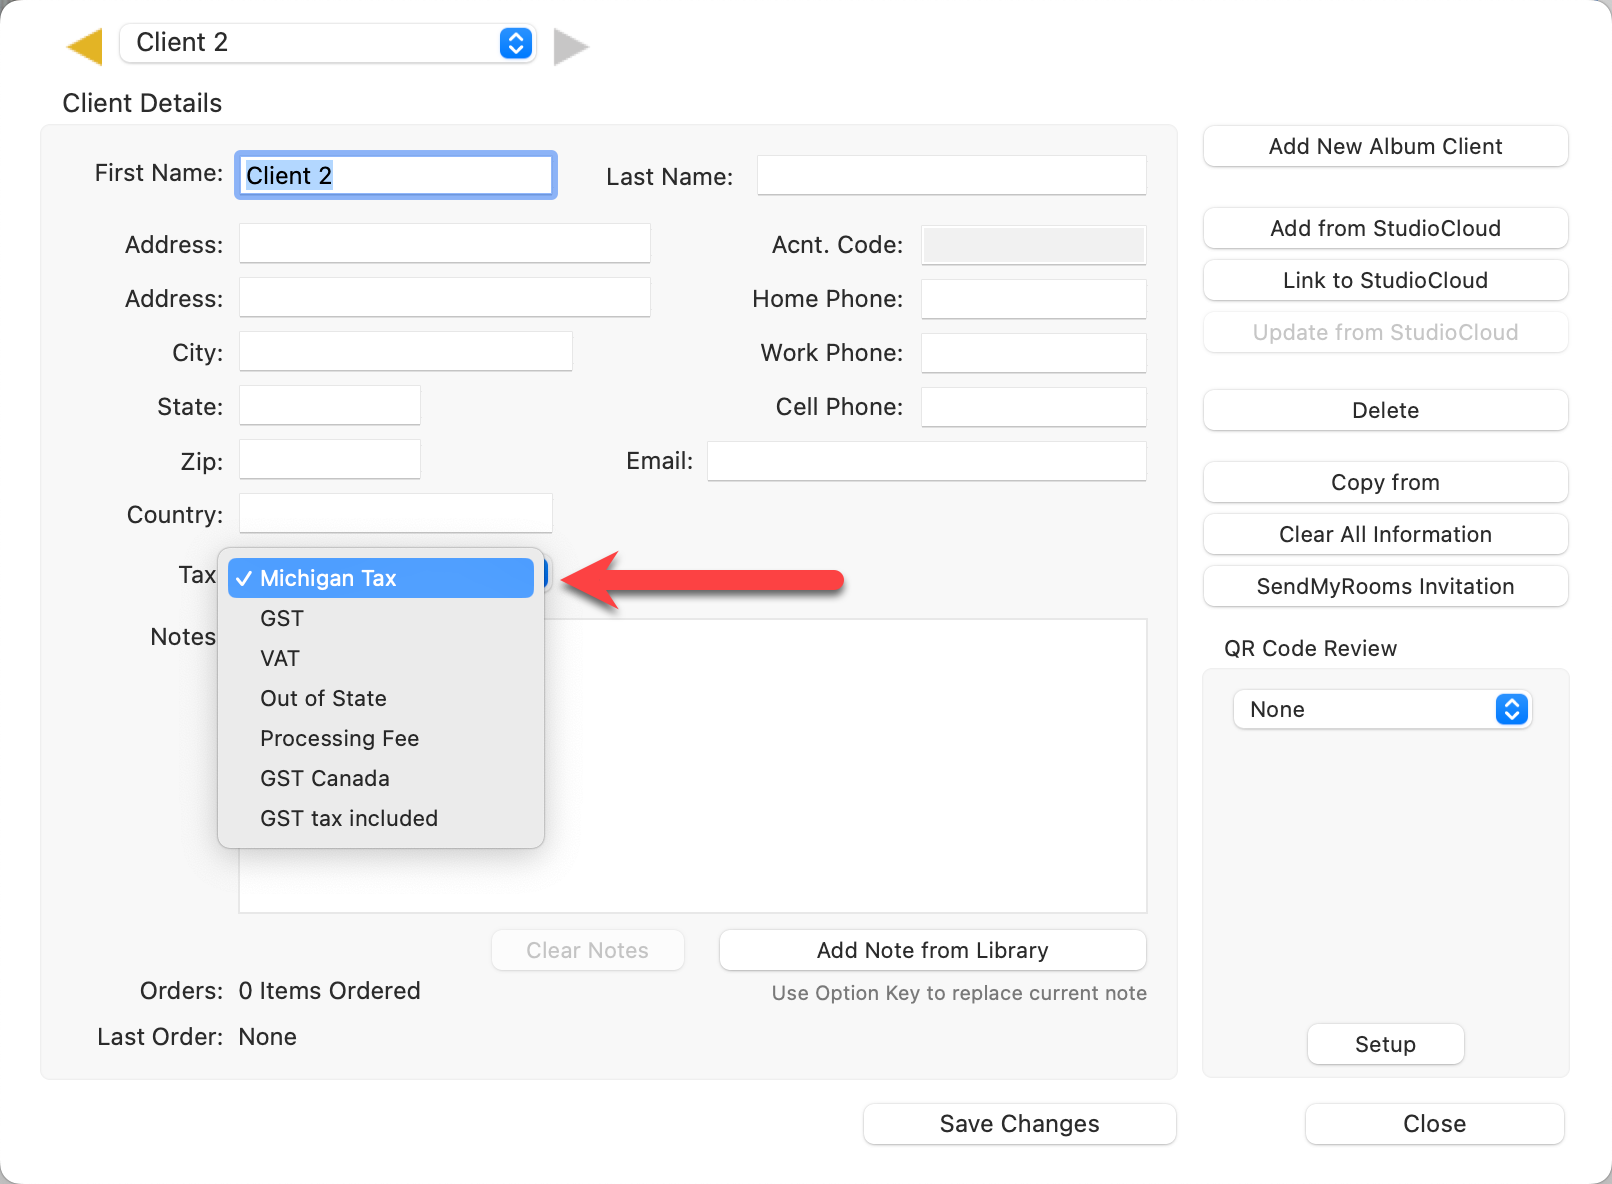Select GST from the tax list
The width and height of the screenshot is (1612, 1184).
click(x=282, y=618)
